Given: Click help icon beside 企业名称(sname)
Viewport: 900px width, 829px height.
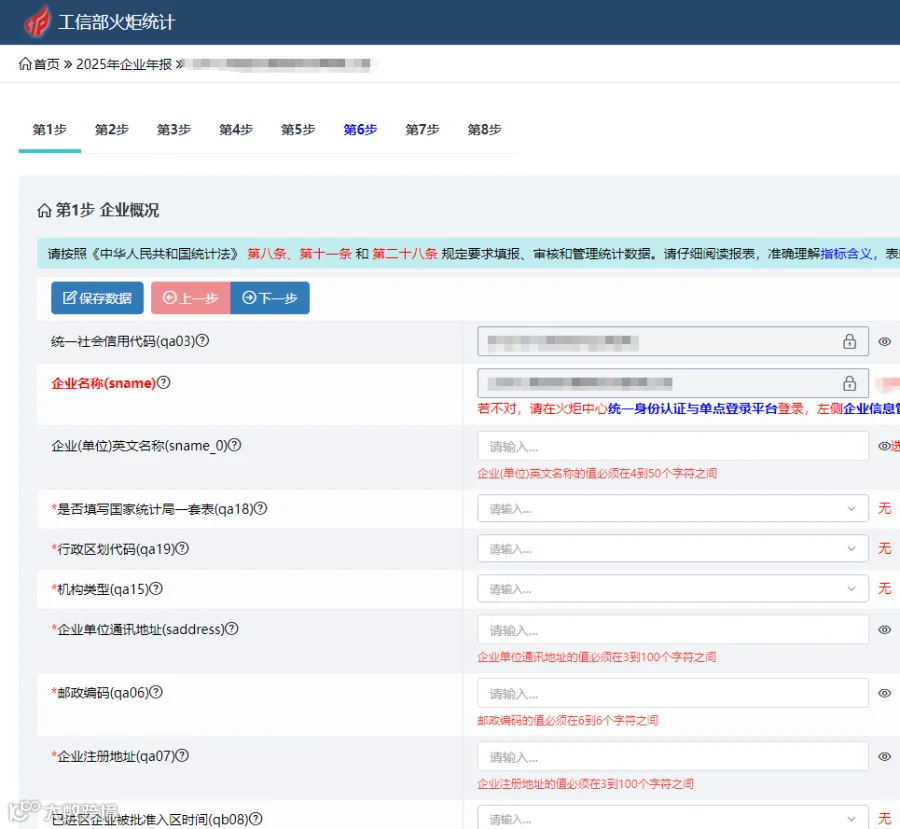Looking at the screenshot, I should 164,382.
